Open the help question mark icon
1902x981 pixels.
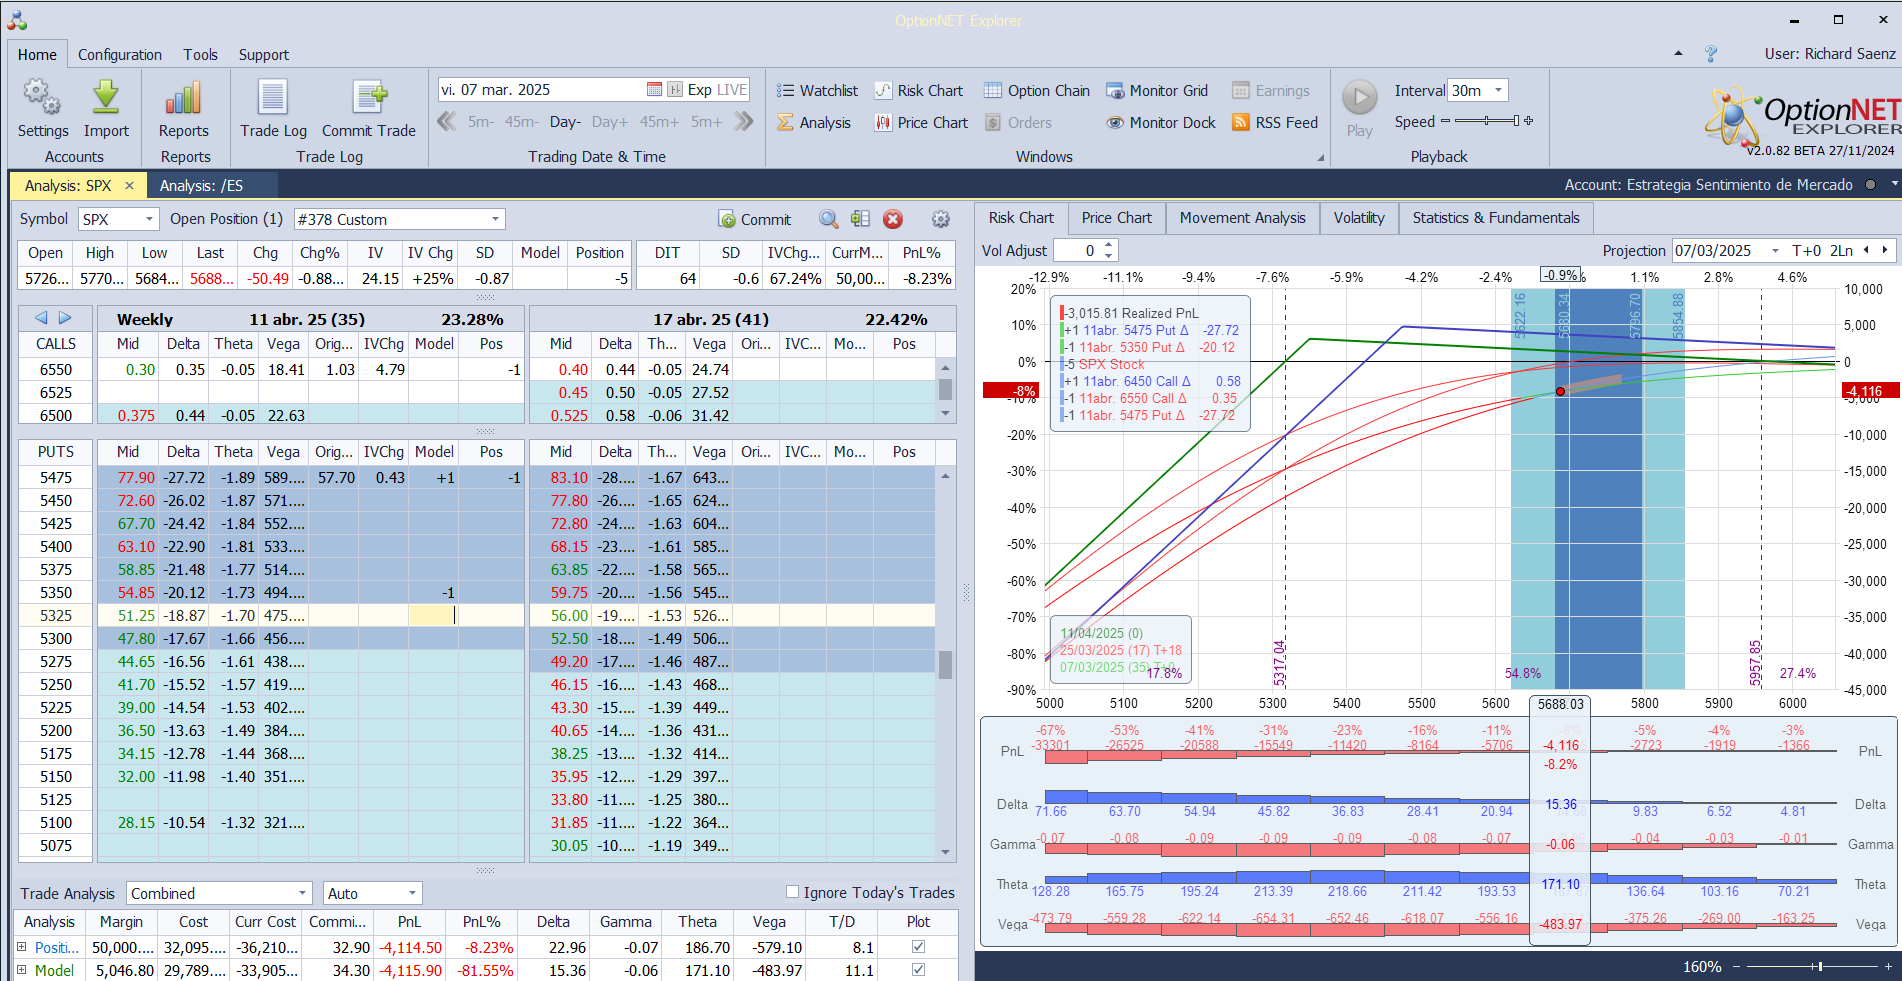1711,54
